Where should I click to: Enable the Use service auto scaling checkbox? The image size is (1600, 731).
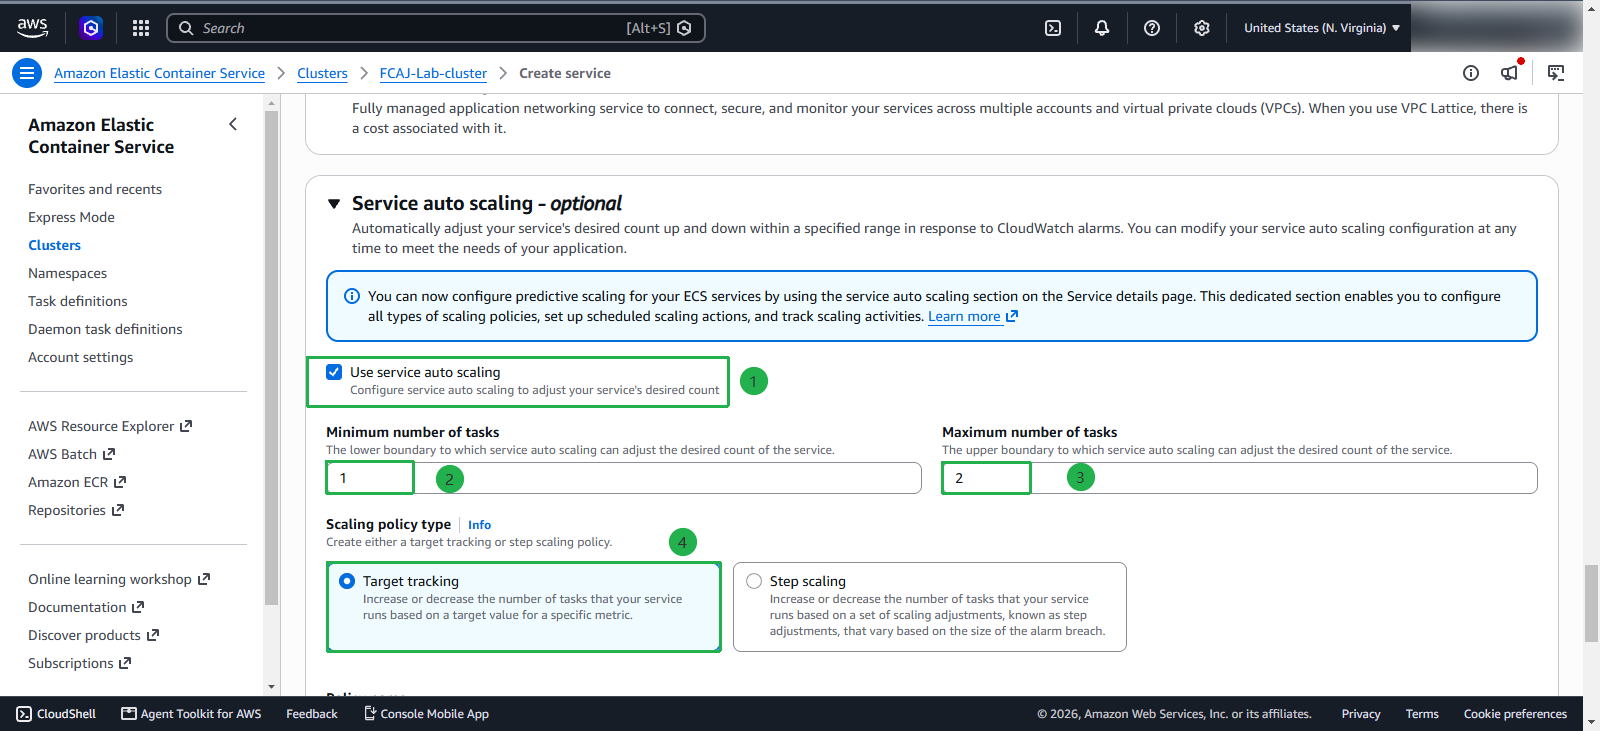coord(334,372)
